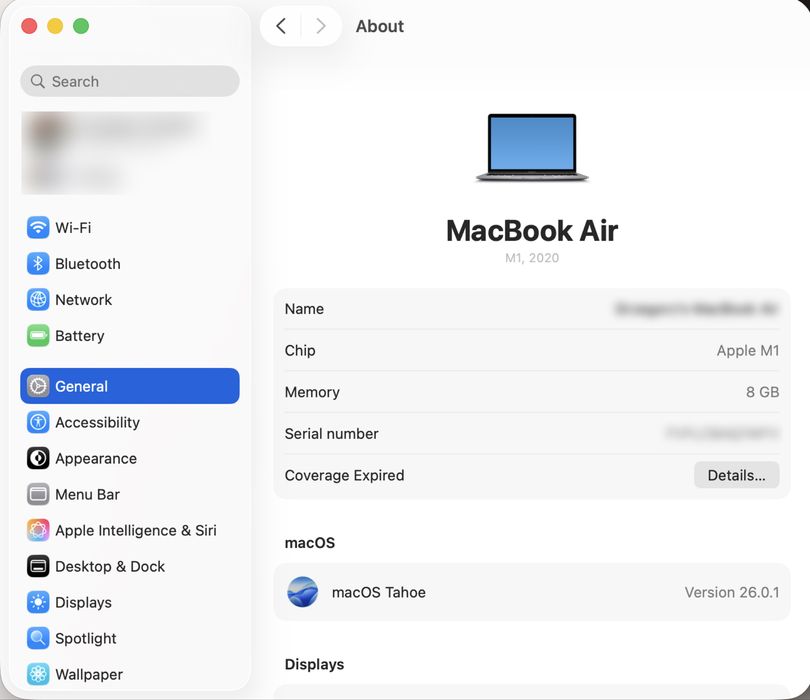Click the macOS Tahoe name text
810x700 pixels.
tap(379, 592)
